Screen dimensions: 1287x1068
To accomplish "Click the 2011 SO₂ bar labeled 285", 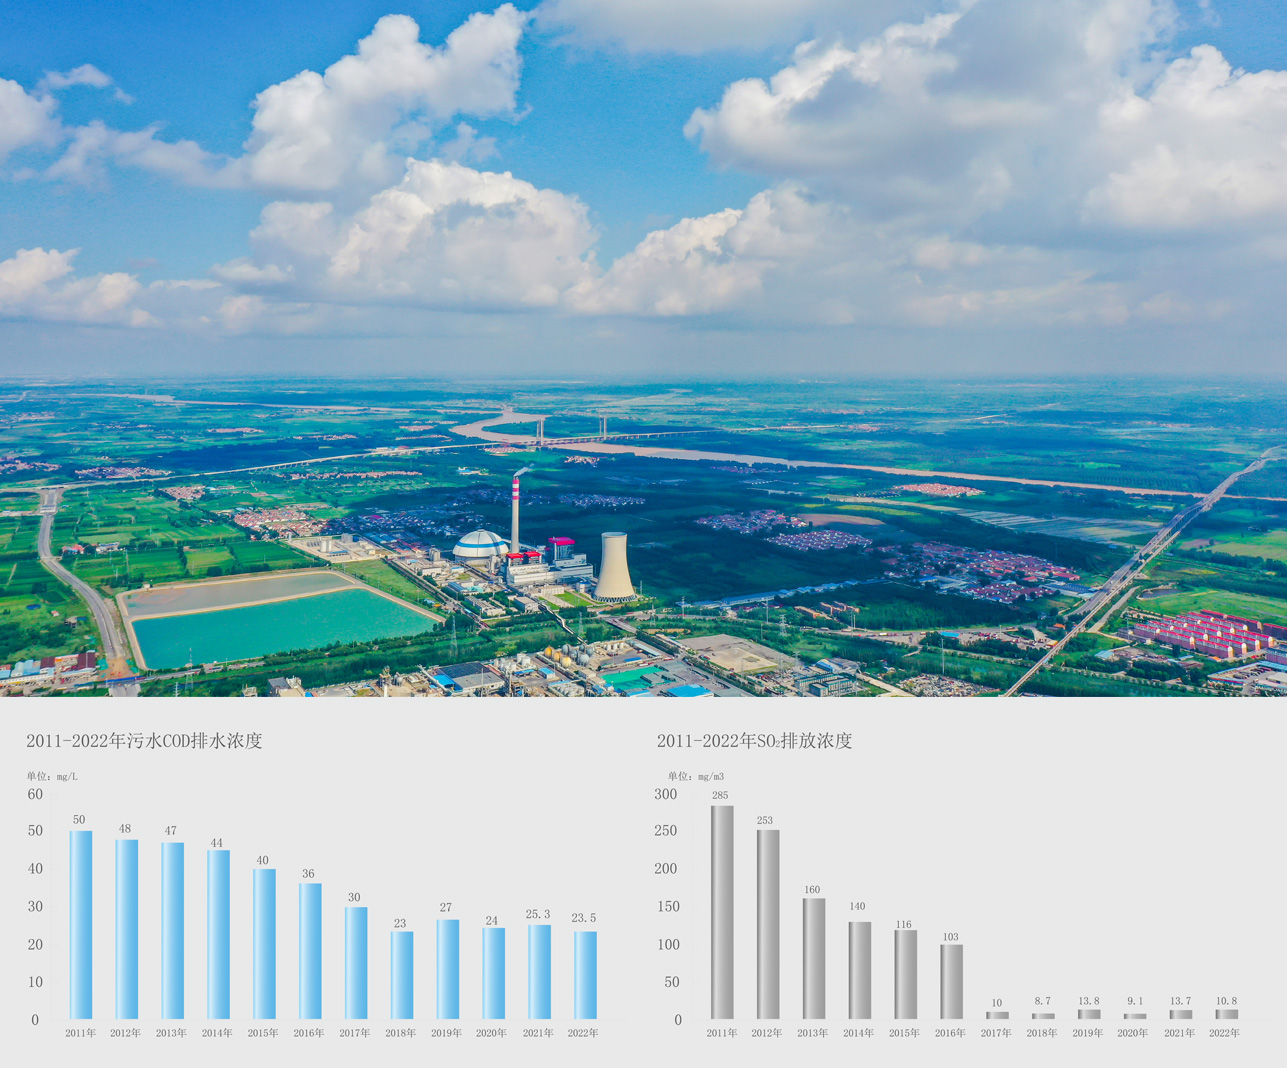I will coord(722,912).
